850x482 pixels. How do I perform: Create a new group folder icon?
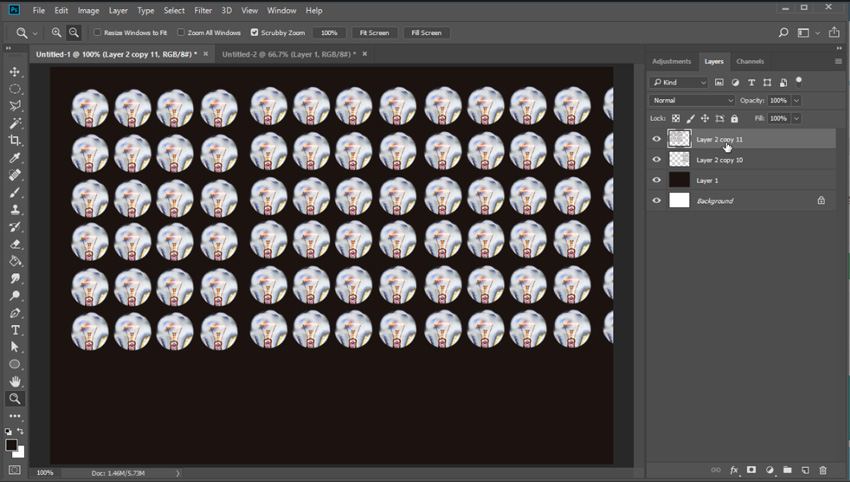click(787, 470)
